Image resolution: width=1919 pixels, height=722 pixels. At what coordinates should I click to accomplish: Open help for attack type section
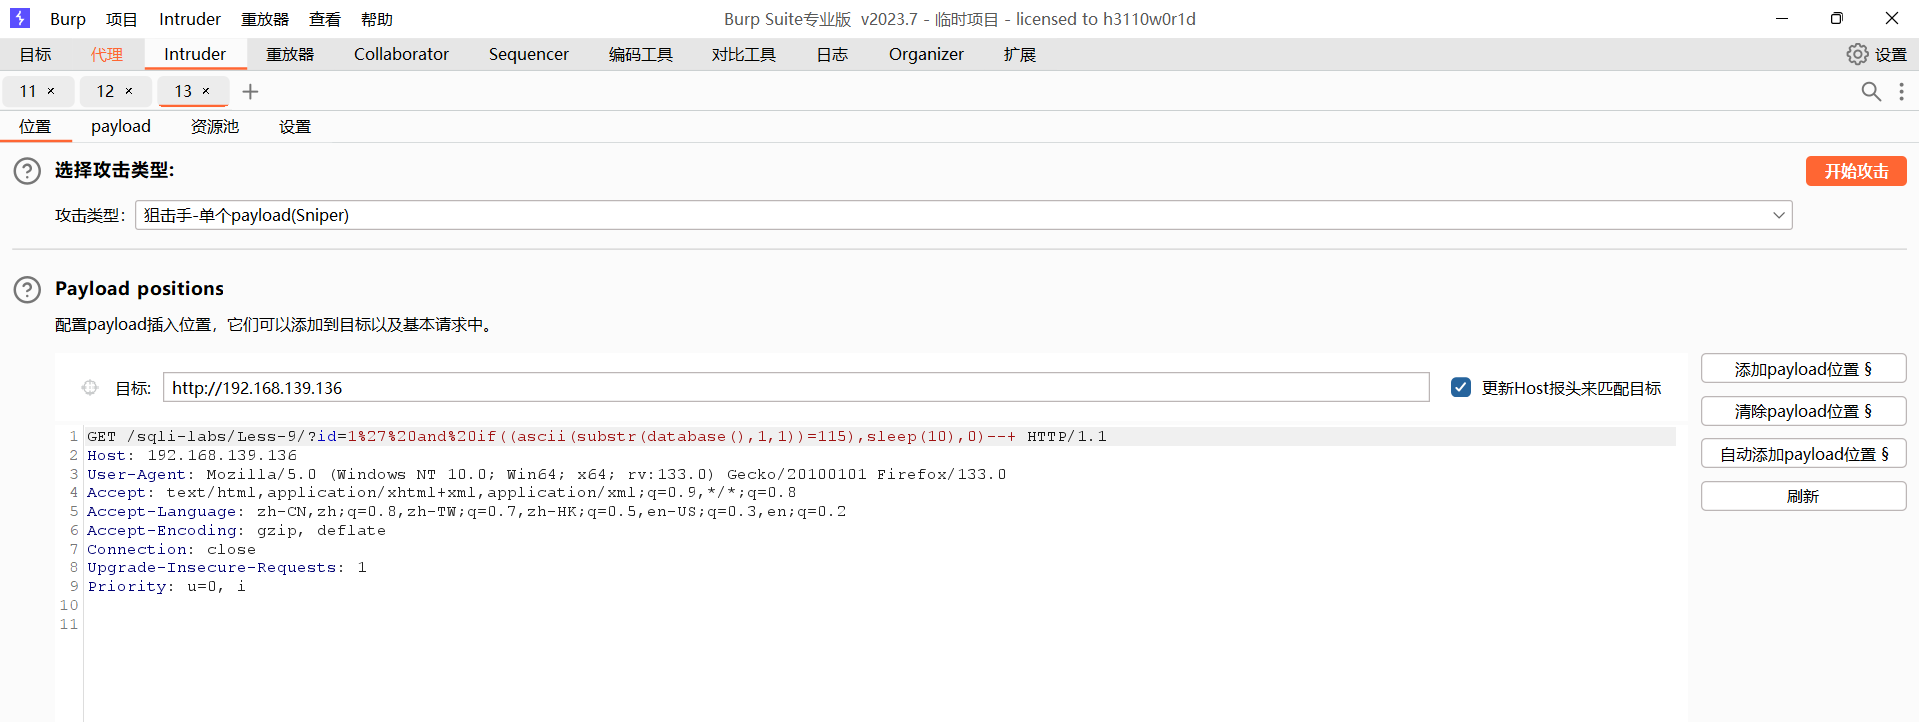(27, 171)
